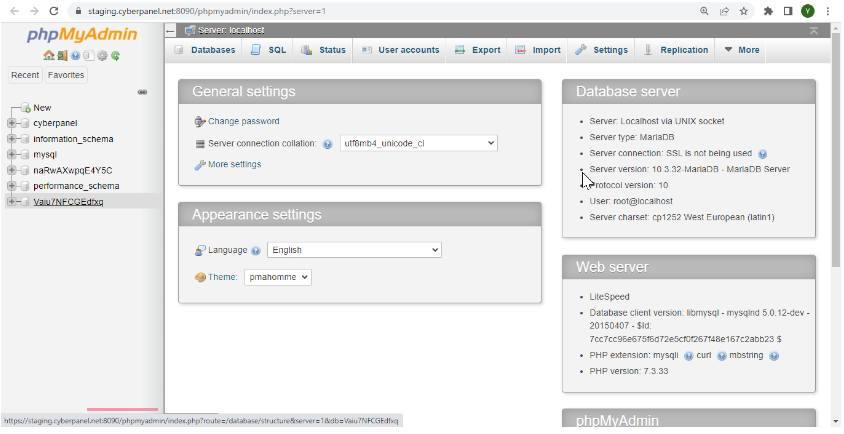Click the Home icon under phpMyAdmin logo
The height and width of the screenshot is (434, 844).
click(49, 55)
